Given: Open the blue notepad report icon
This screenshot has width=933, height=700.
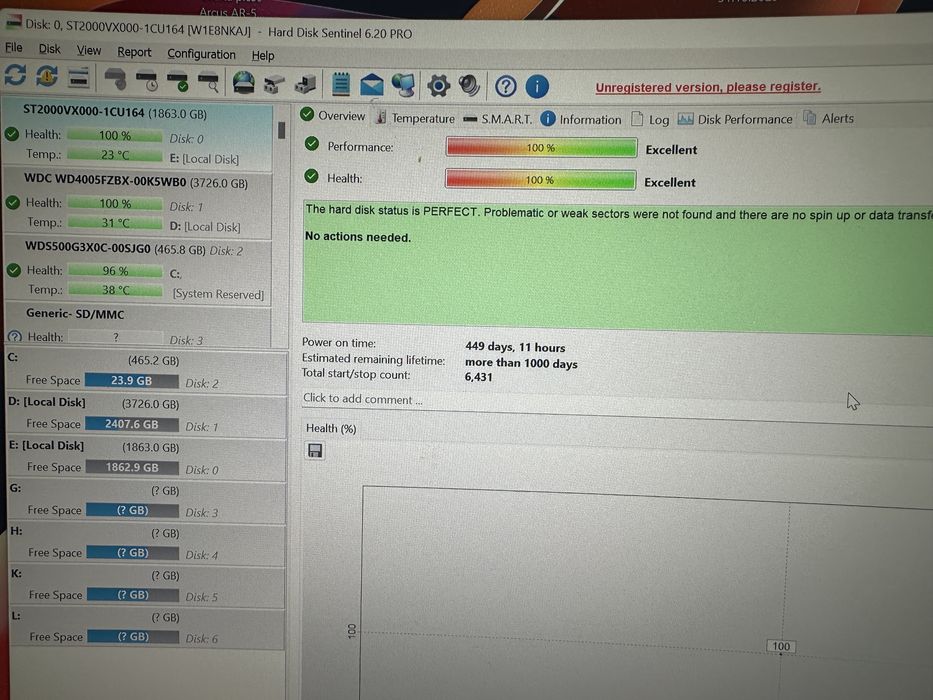Looking at the screenshot, I should tap(341, 84).
